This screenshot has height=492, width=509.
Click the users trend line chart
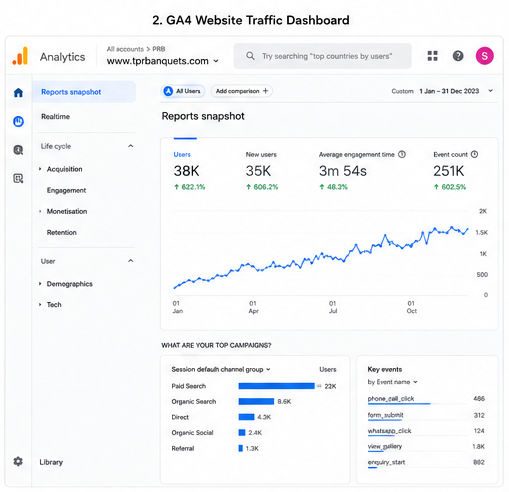pos(321,257)
